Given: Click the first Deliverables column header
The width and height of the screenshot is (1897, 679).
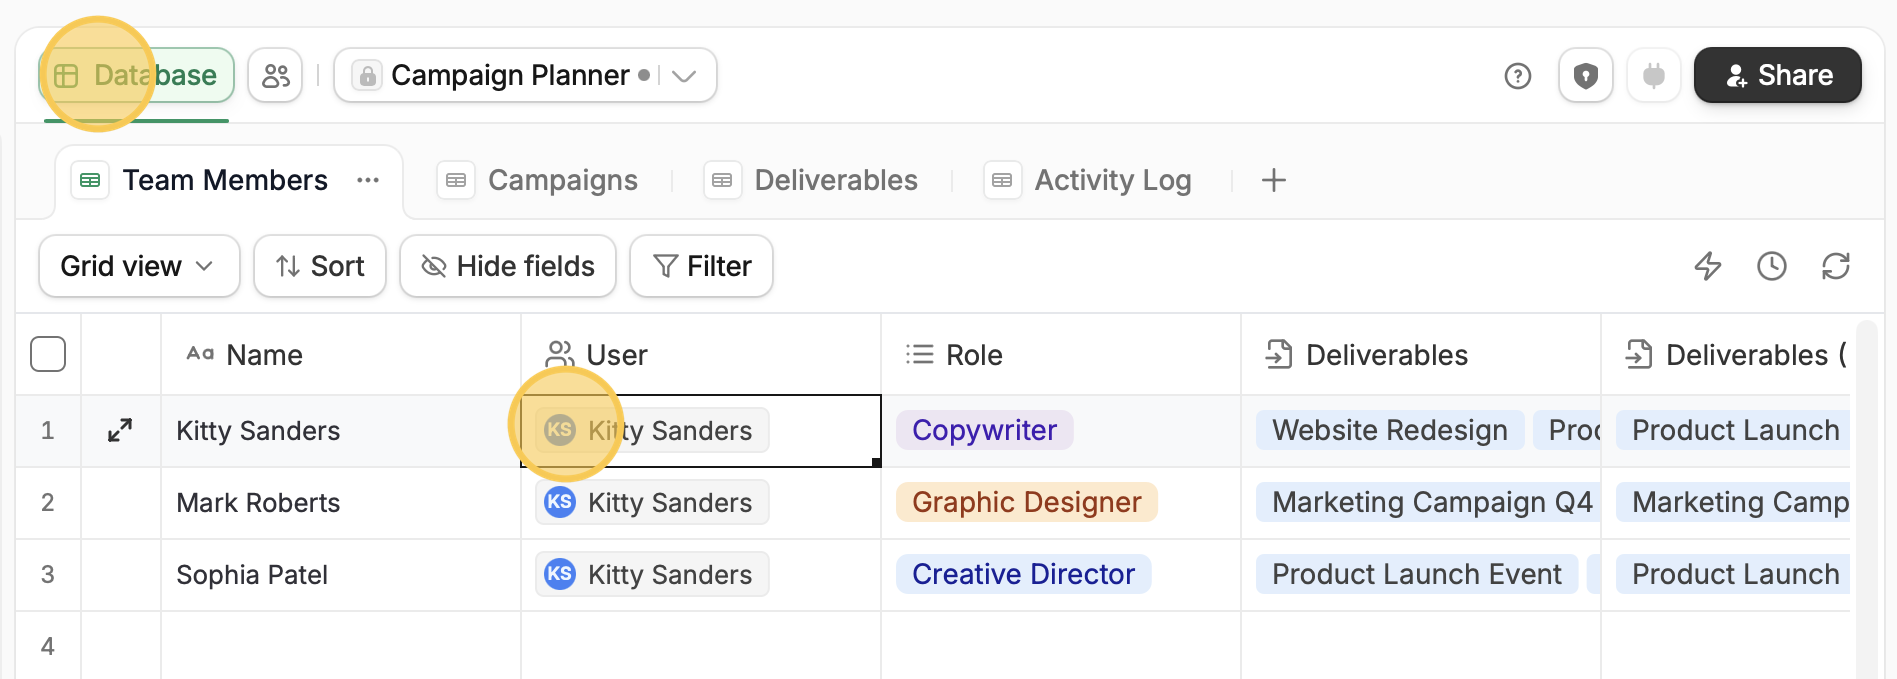Looking at the screenshot, I should point(1421,355).
